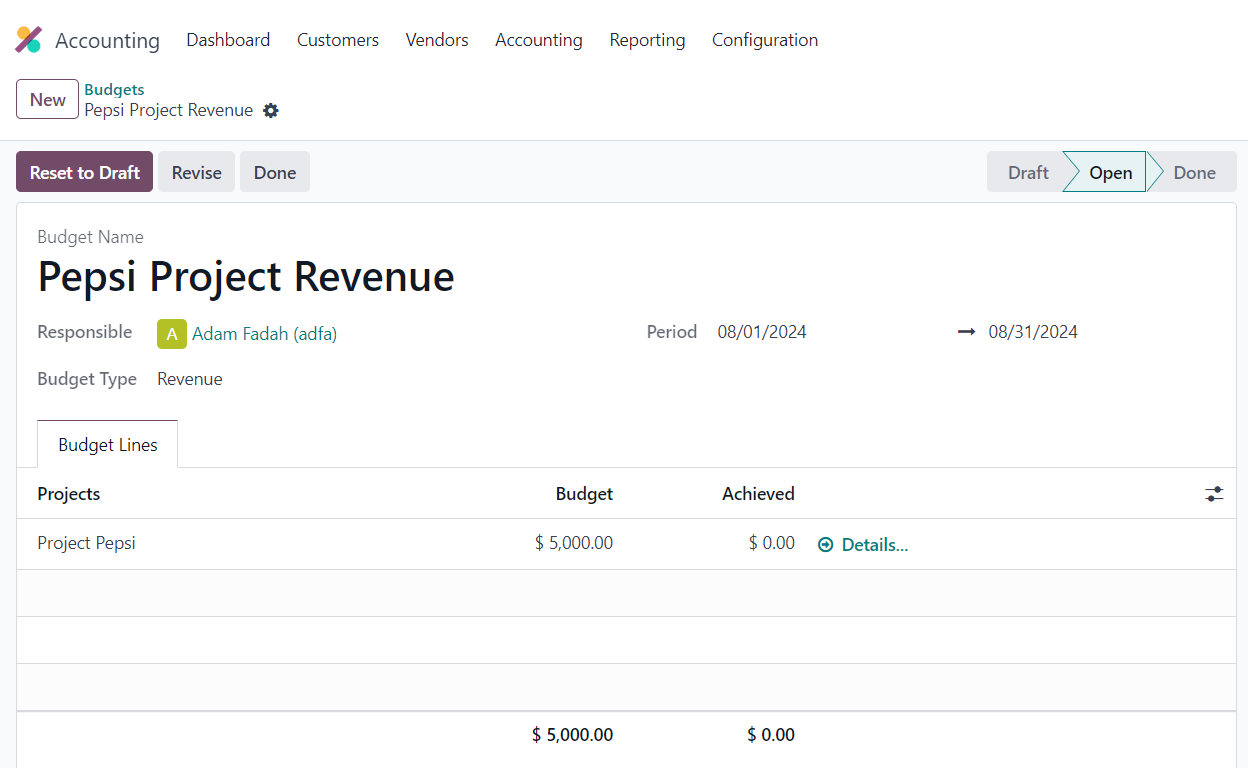Sort by the Achieved column header
This screenshot has height=768, width=1248.
tap(758, 494)
